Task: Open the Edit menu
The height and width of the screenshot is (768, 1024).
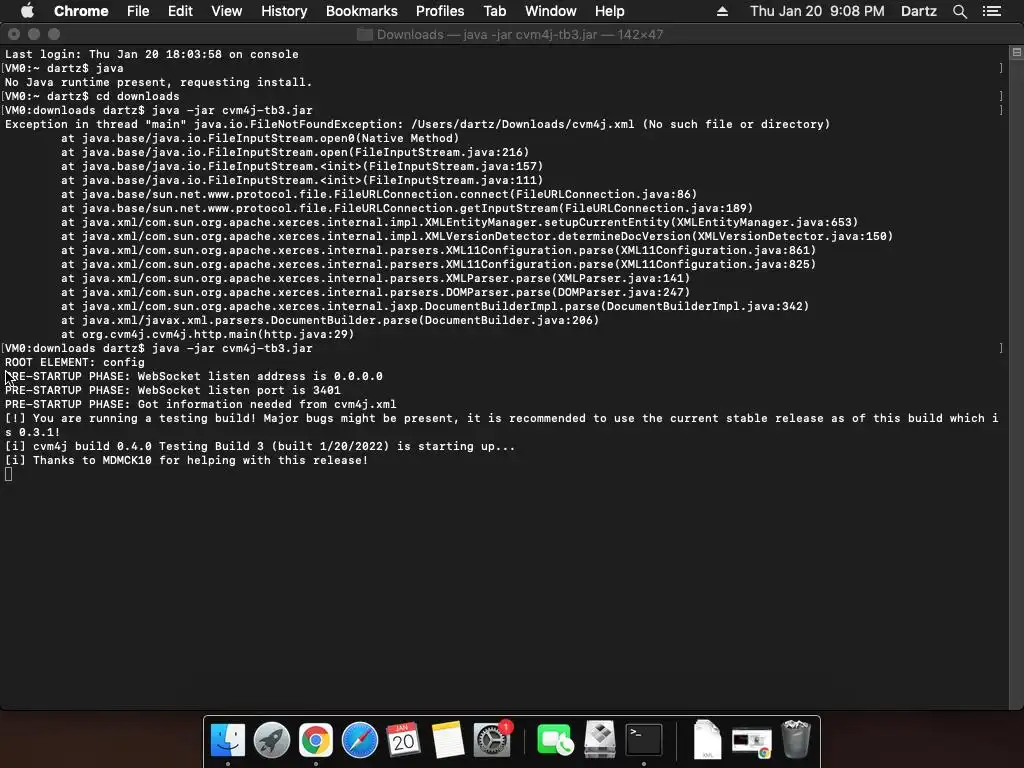Action: pos(180,11)
